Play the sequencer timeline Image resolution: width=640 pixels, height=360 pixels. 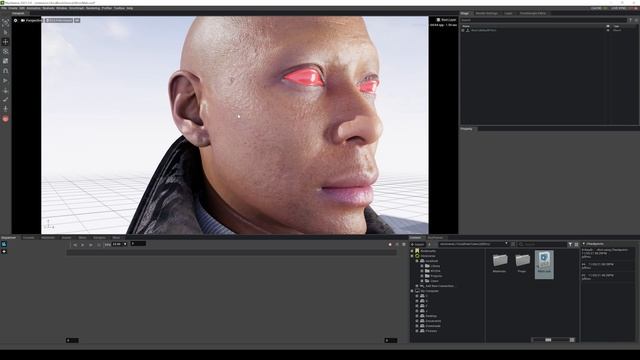(83, 244)
